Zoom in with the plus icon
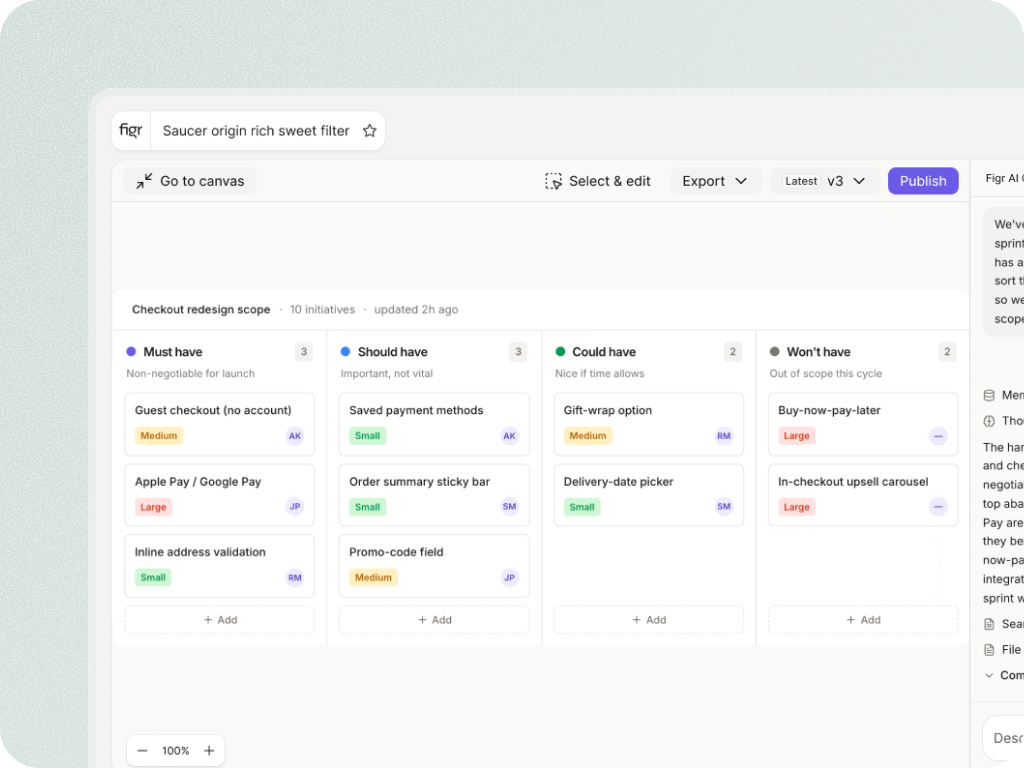Viewport: 1024px width, 768px height. tap(209, 750)
